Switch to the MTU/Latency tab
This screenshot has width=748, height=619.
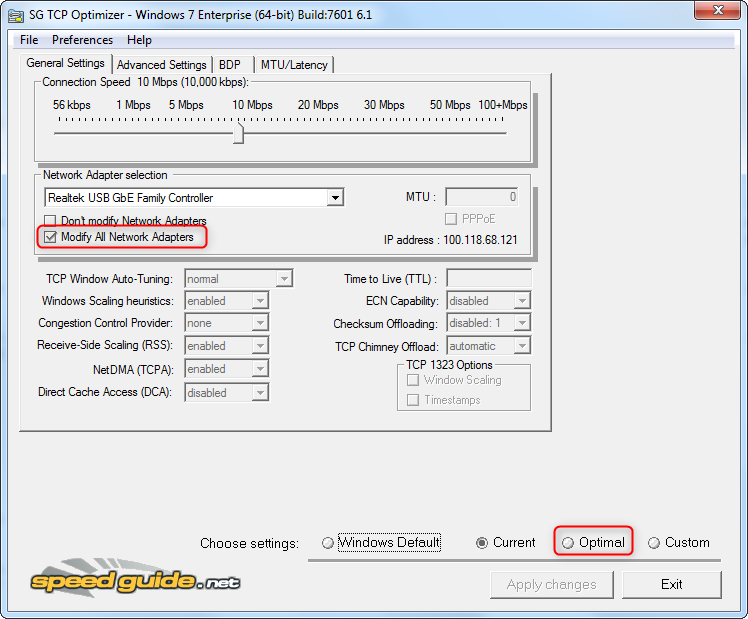(x=294, y=65)
